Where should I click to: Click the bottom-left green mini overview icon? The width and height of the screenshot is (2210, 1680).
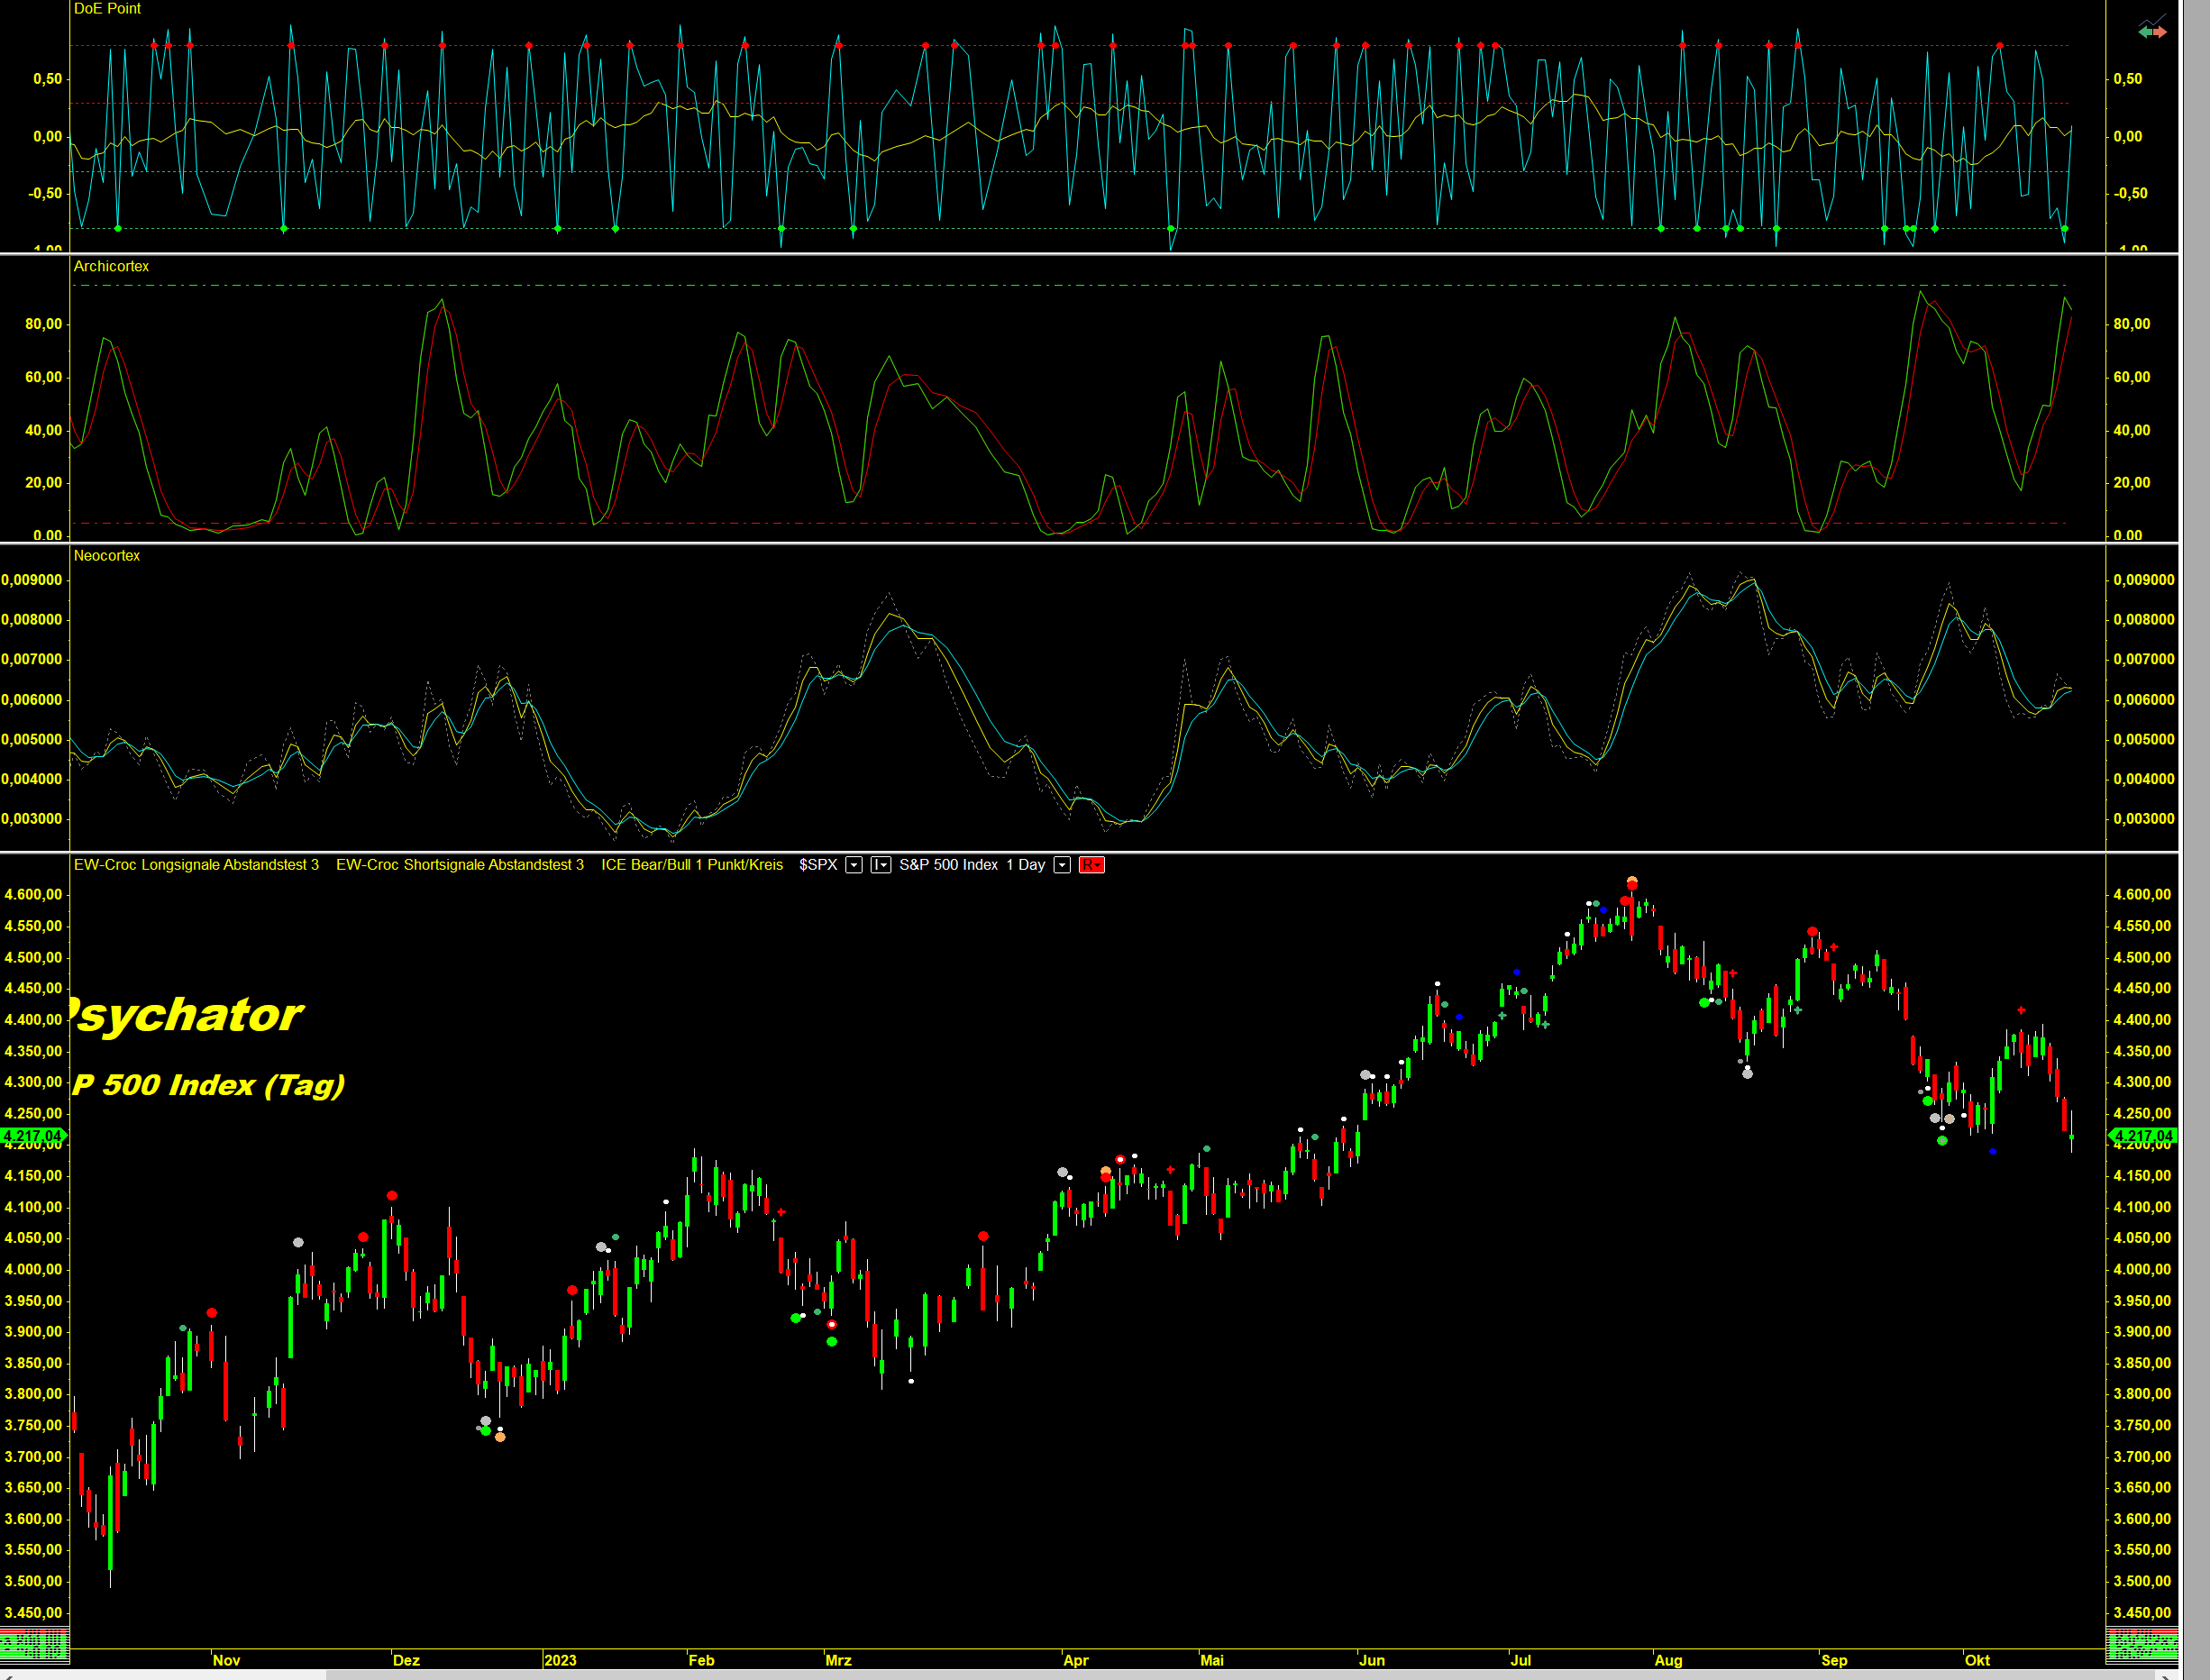(34, 1645)
